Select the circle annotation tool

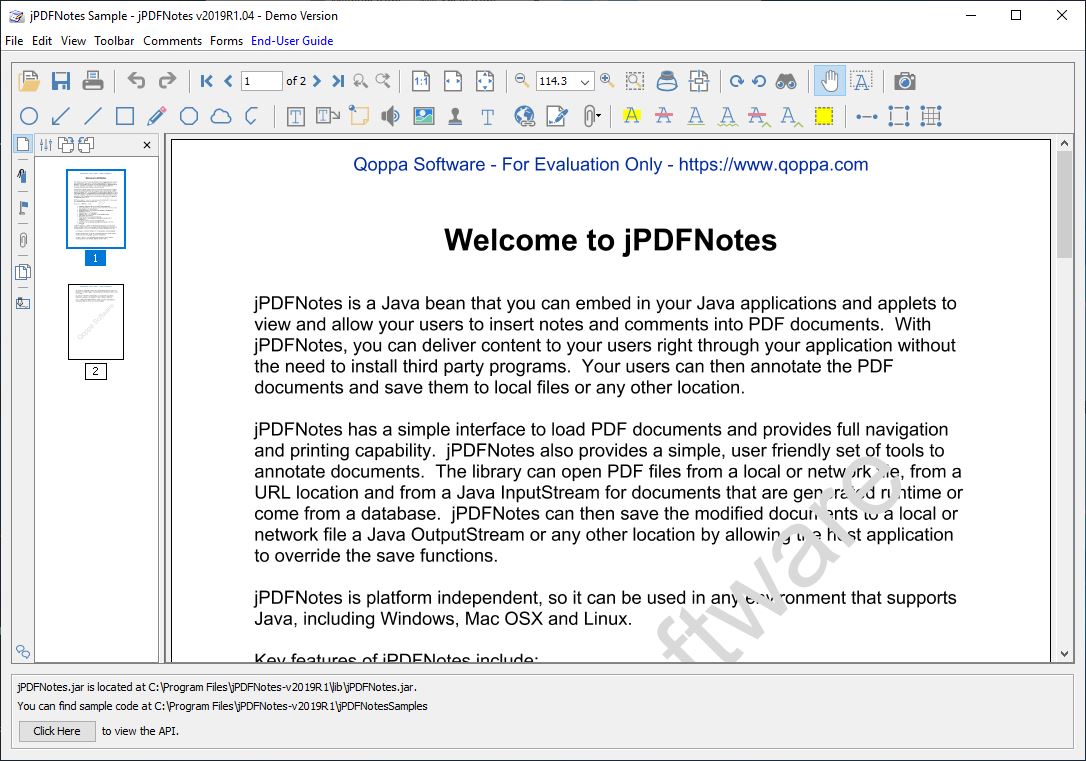click(29, 116)
